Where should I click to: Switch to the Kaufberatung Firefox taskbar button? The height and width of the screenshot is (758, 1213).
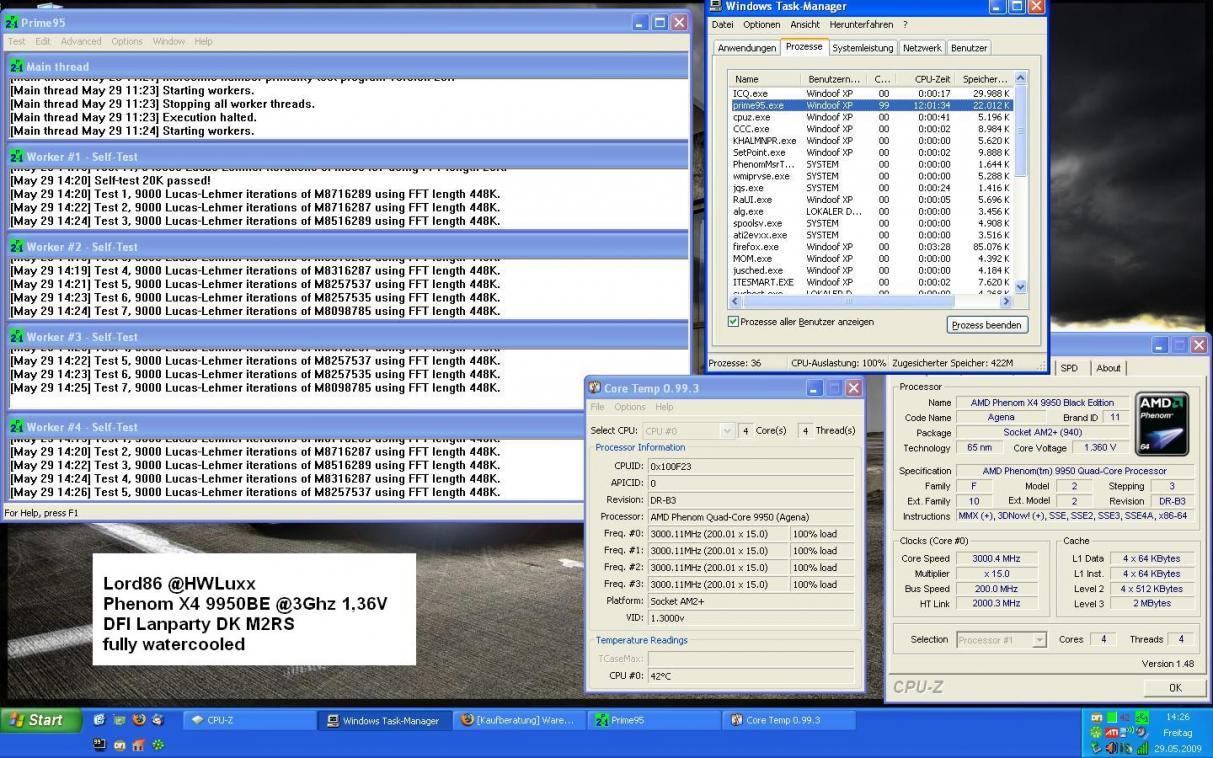point(518,720)
